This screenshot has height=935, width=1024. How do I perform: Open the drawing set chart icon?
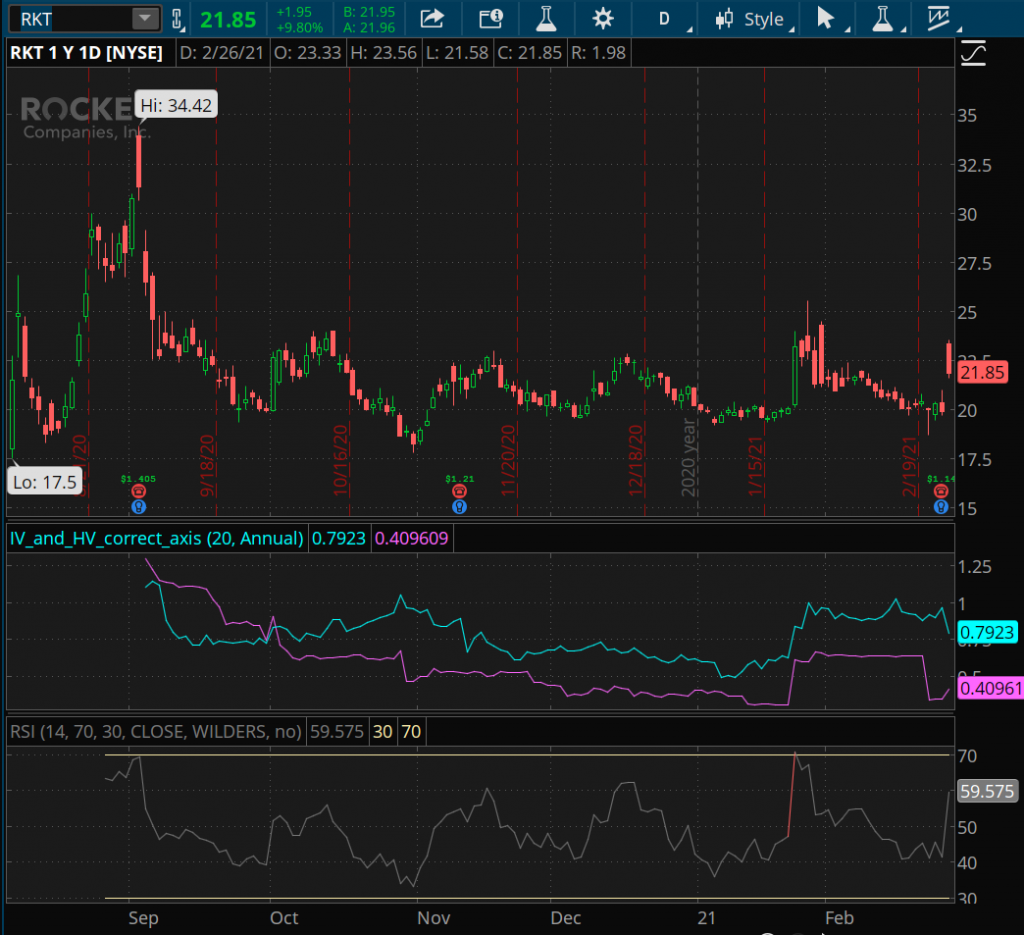point(938,18)
